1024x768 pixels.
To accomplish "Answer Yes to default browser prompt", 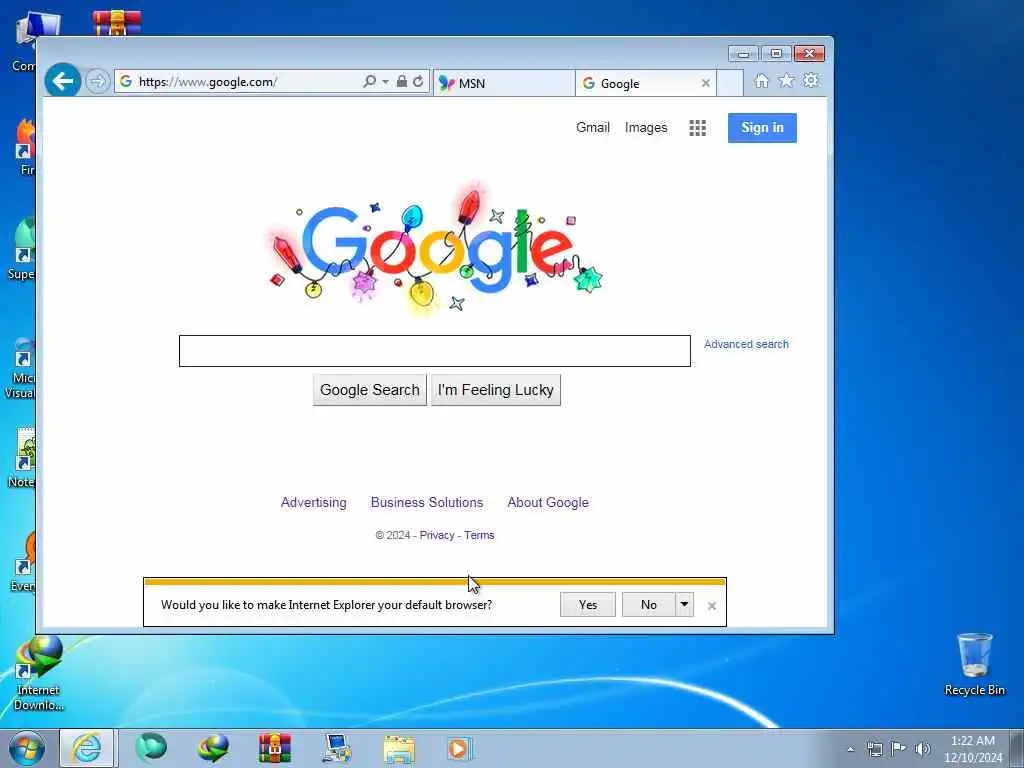I will pyautogui.click(x=588, y=605).
